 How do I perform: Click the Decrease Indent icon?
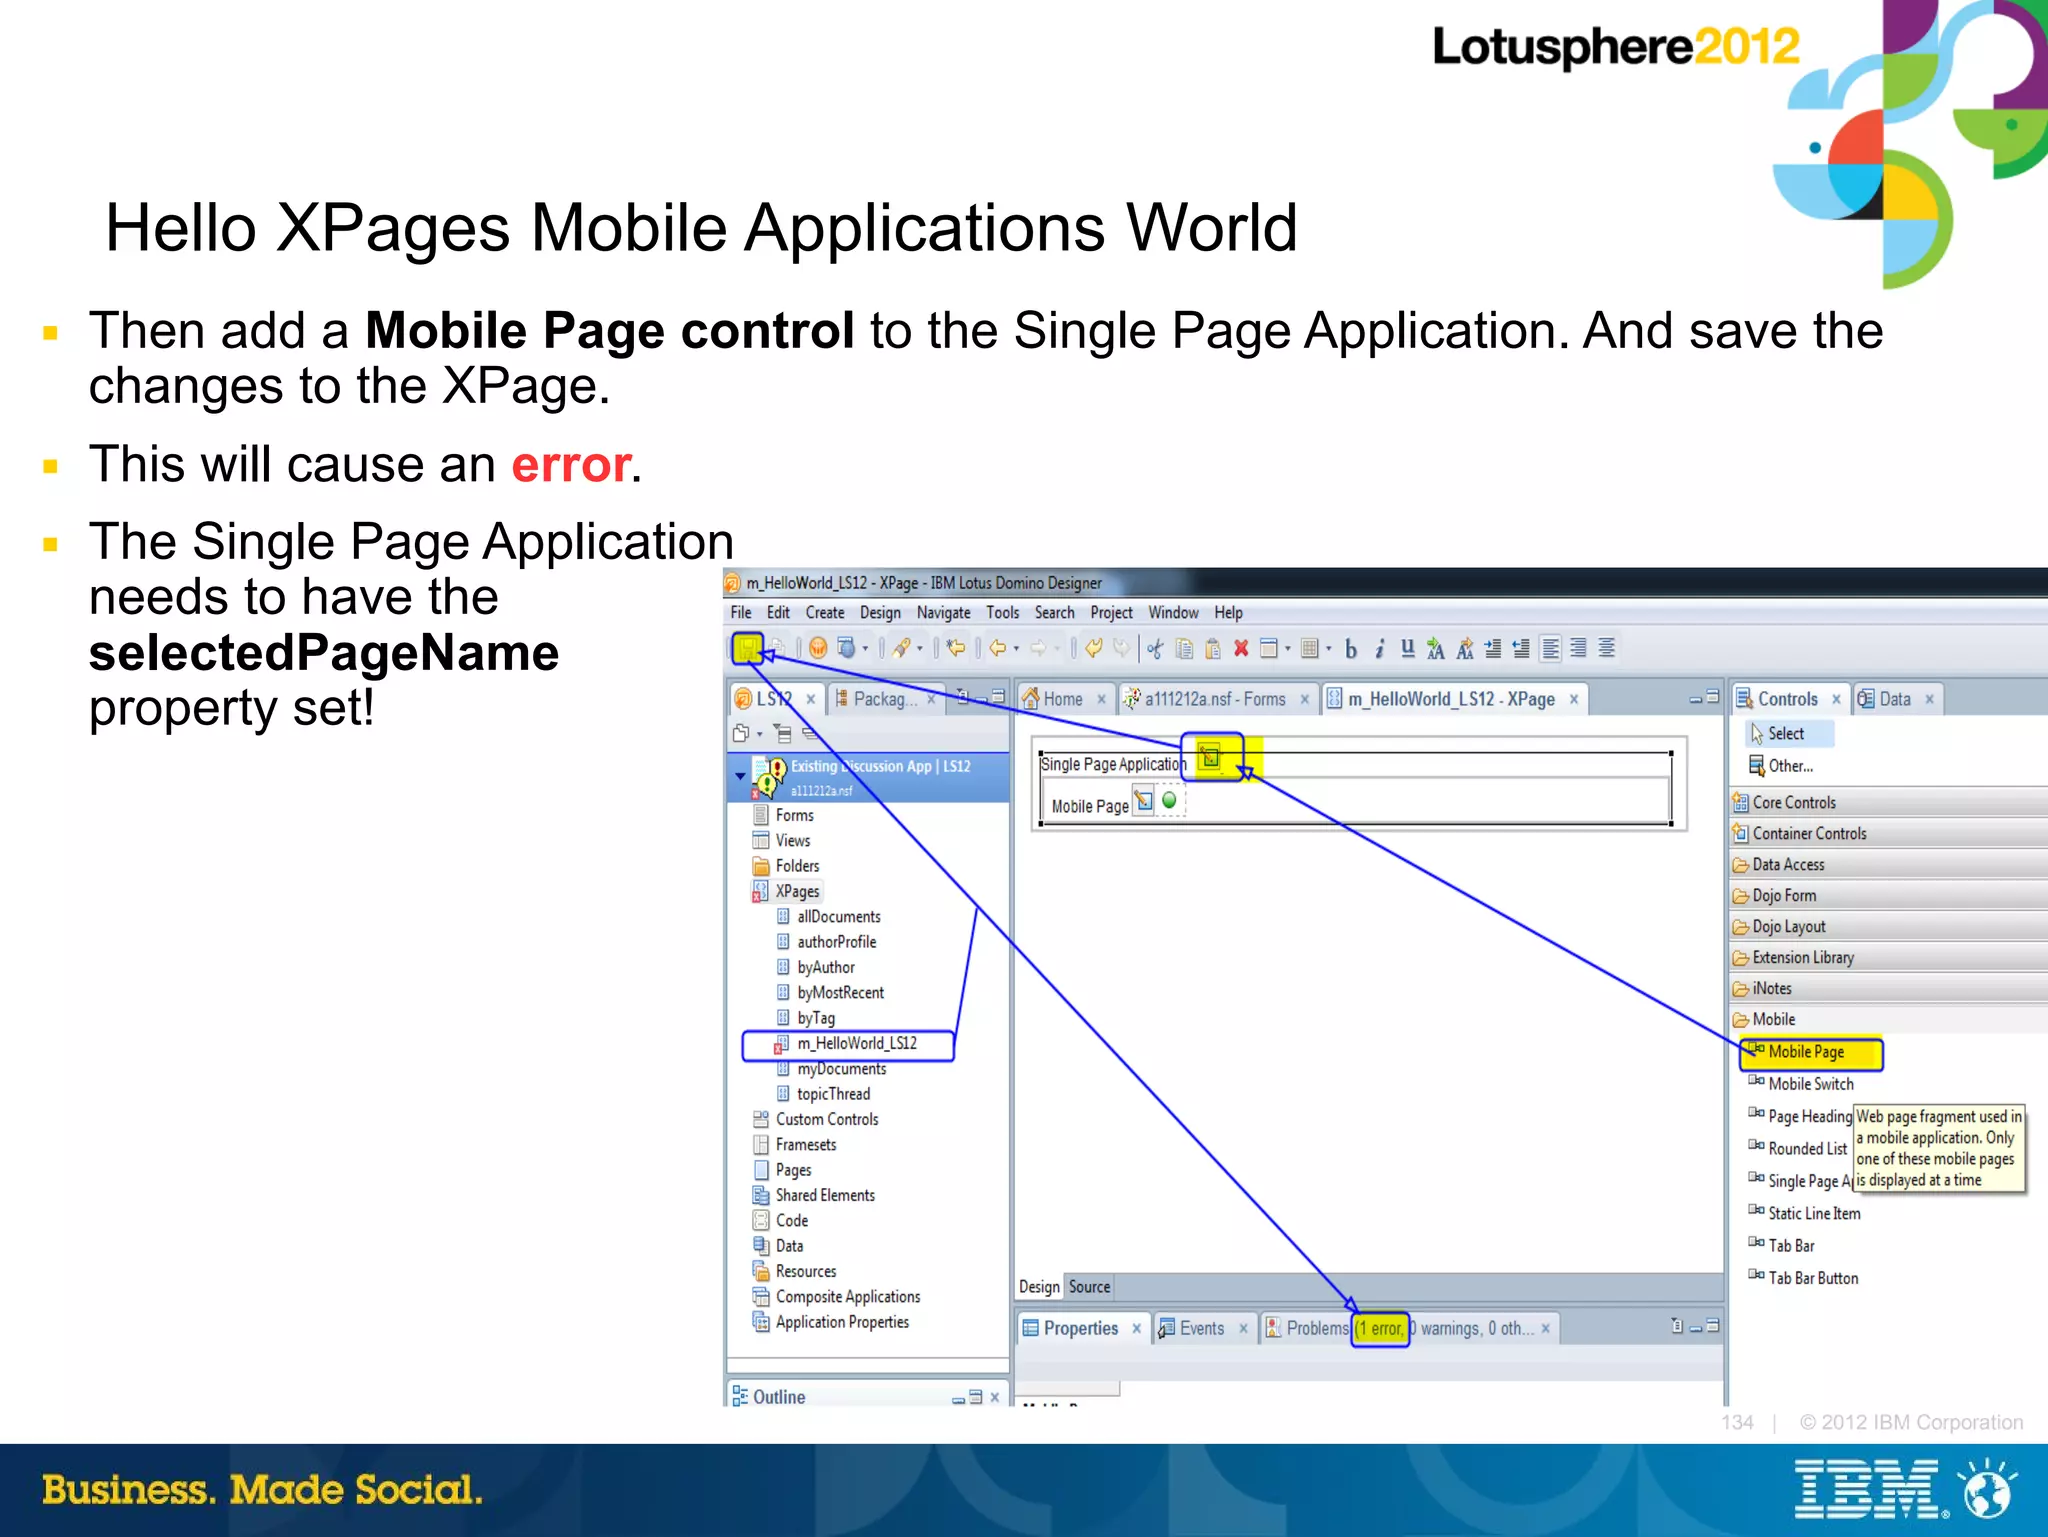tap(1521, 649)
